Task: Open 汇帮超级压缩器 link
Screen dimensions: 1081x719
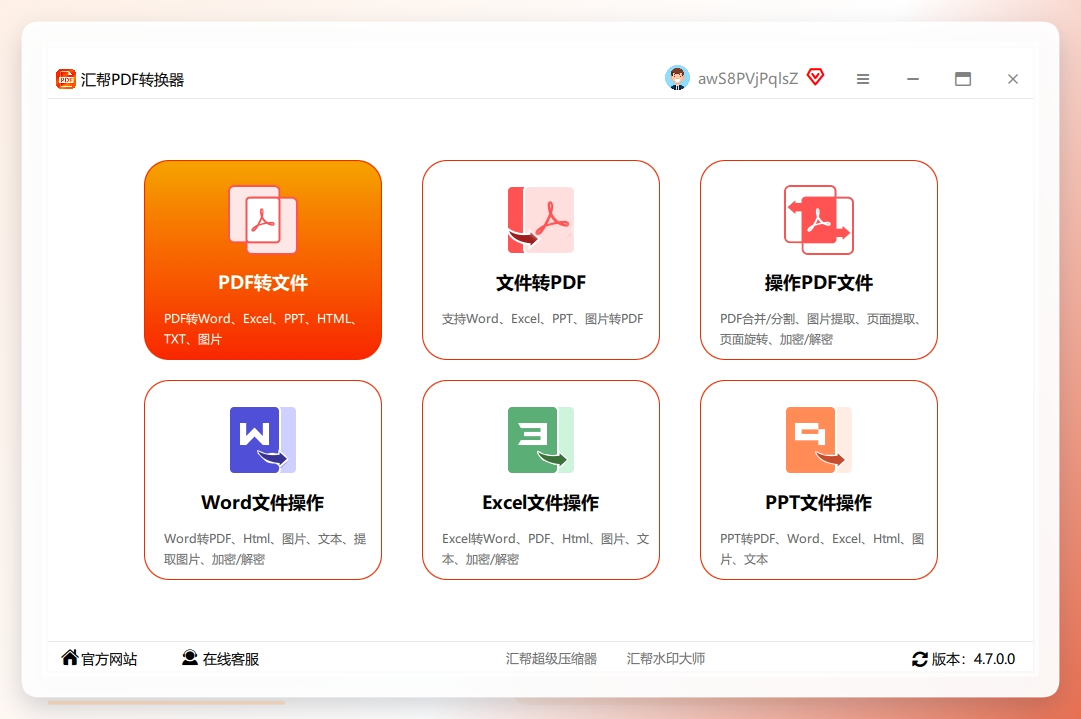Action: click(x=551, y=658)
